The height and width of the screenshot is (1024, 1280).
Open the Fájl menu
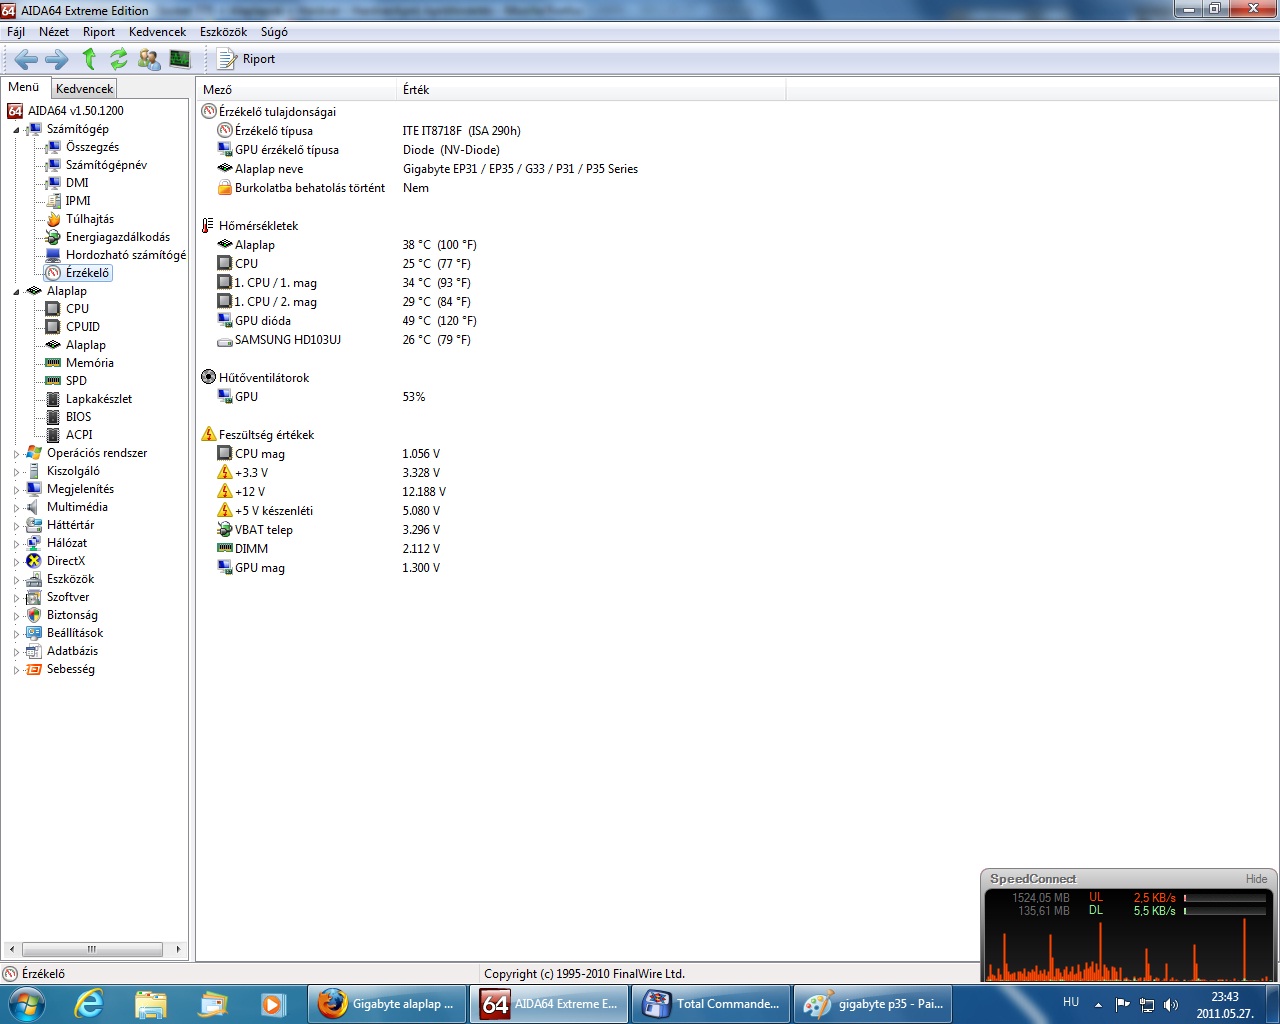point(16,32)
